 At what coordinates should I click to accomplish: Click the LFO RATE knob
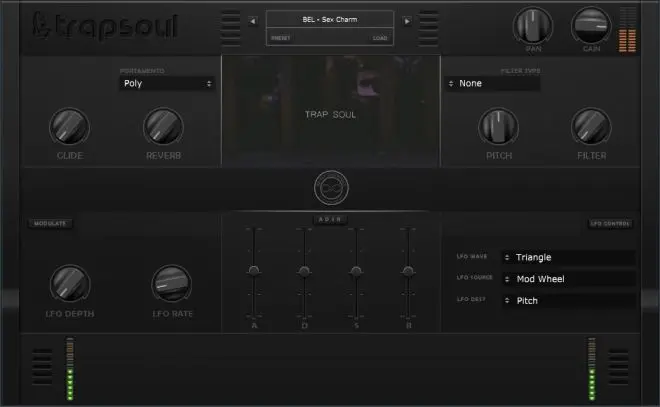tap(172, 284)
